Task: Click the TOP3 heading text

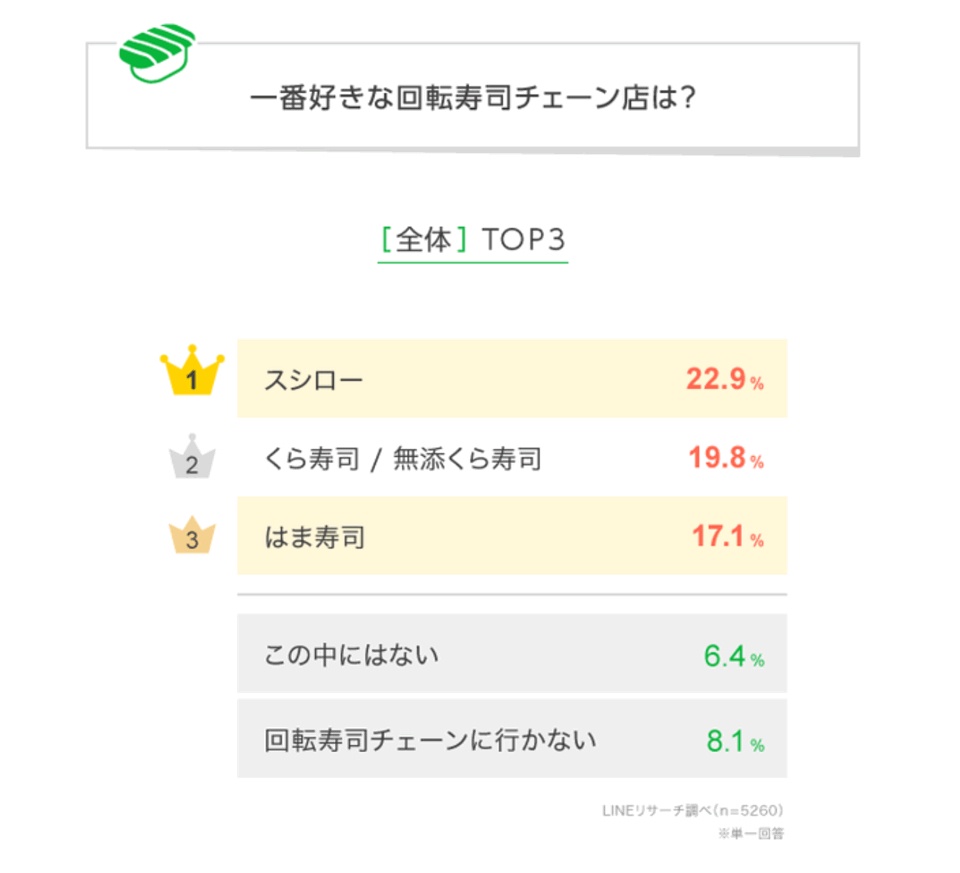Action: coord(524,240)
